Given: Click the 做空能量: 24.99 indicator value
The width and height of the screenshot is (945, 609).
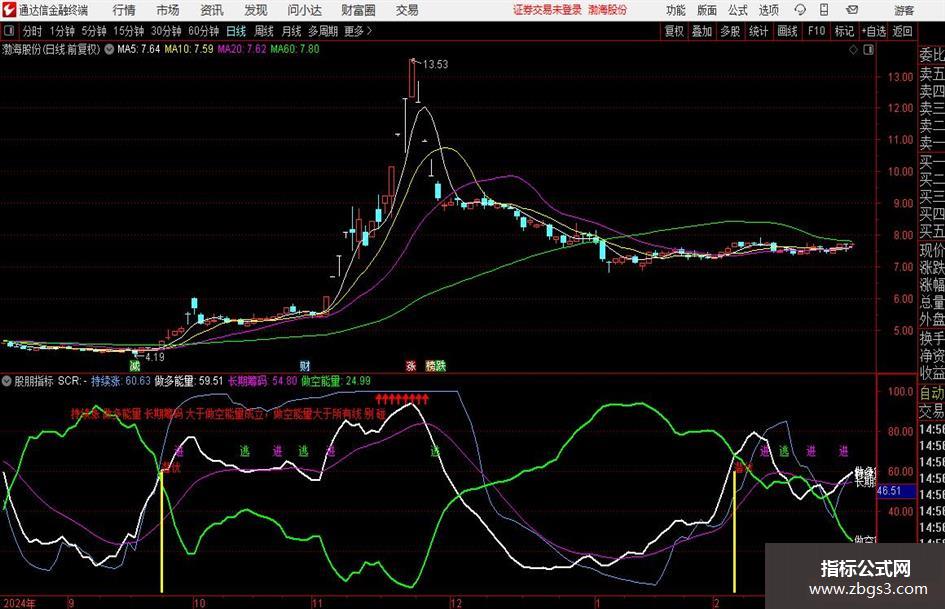Looking at the screenshot, I should click(336, 381).
